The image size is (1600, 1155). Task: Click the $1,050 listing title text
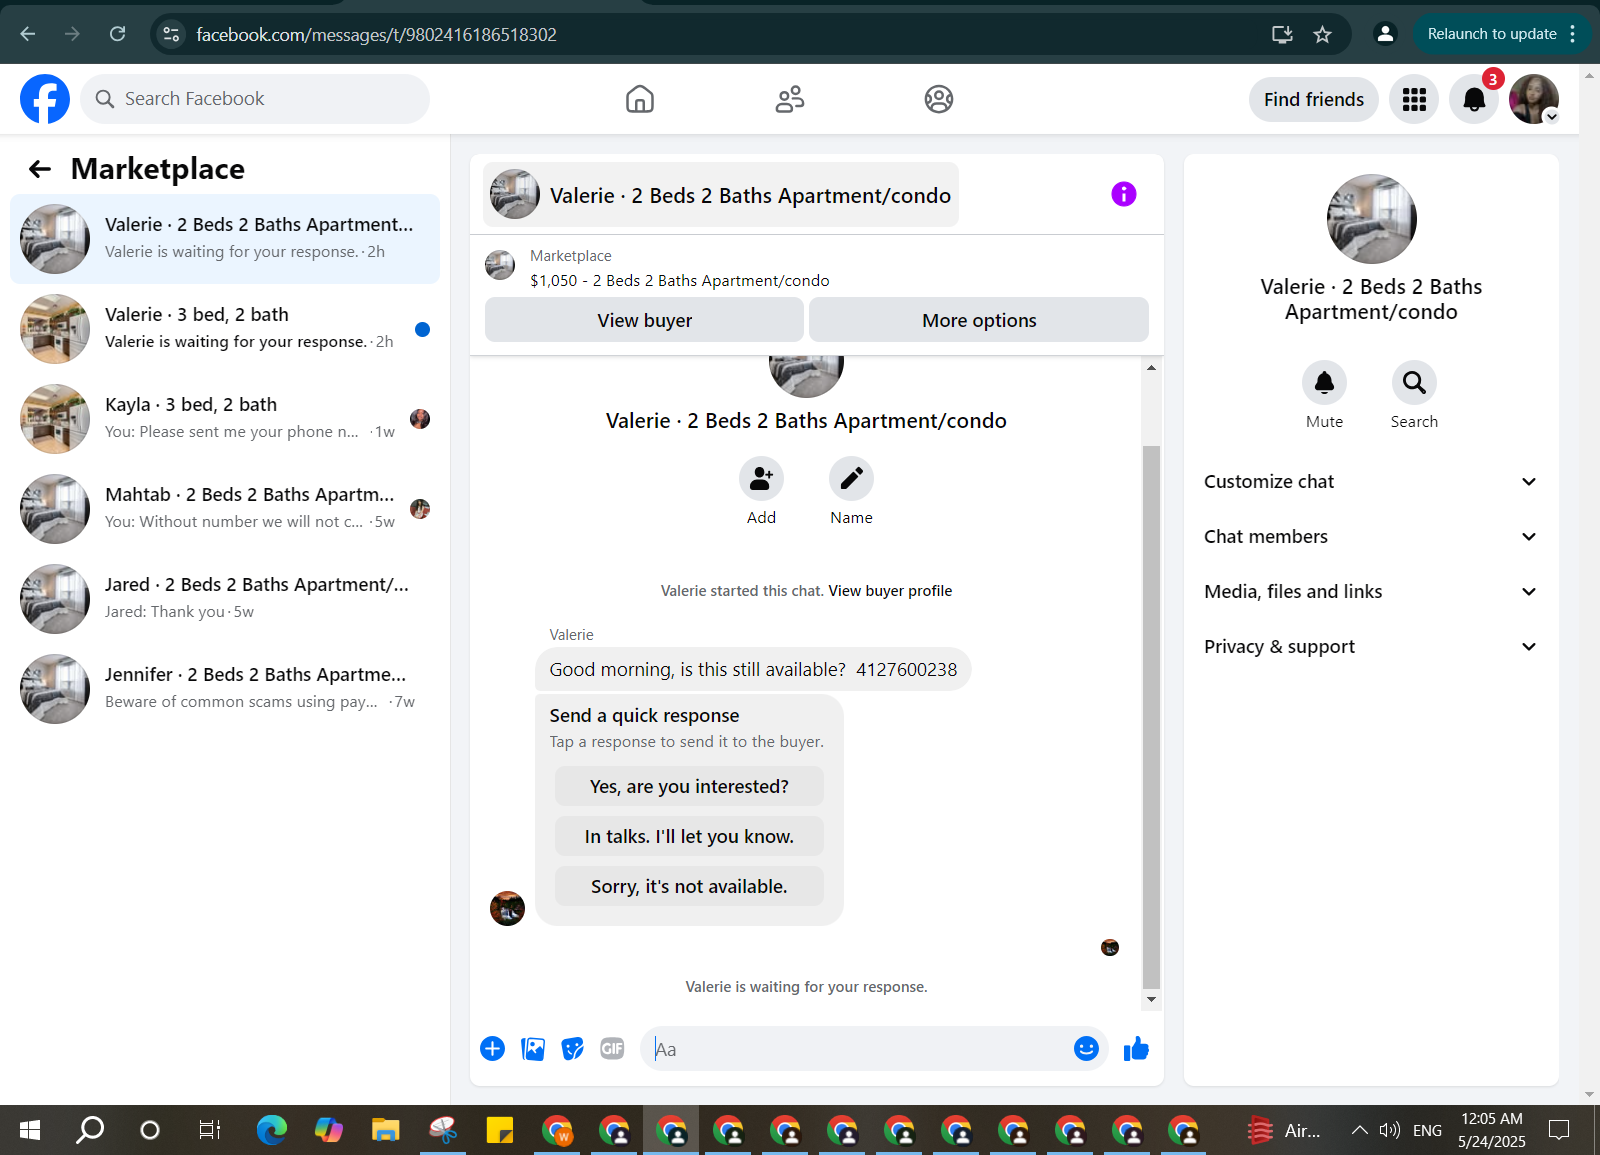(680, 281)
